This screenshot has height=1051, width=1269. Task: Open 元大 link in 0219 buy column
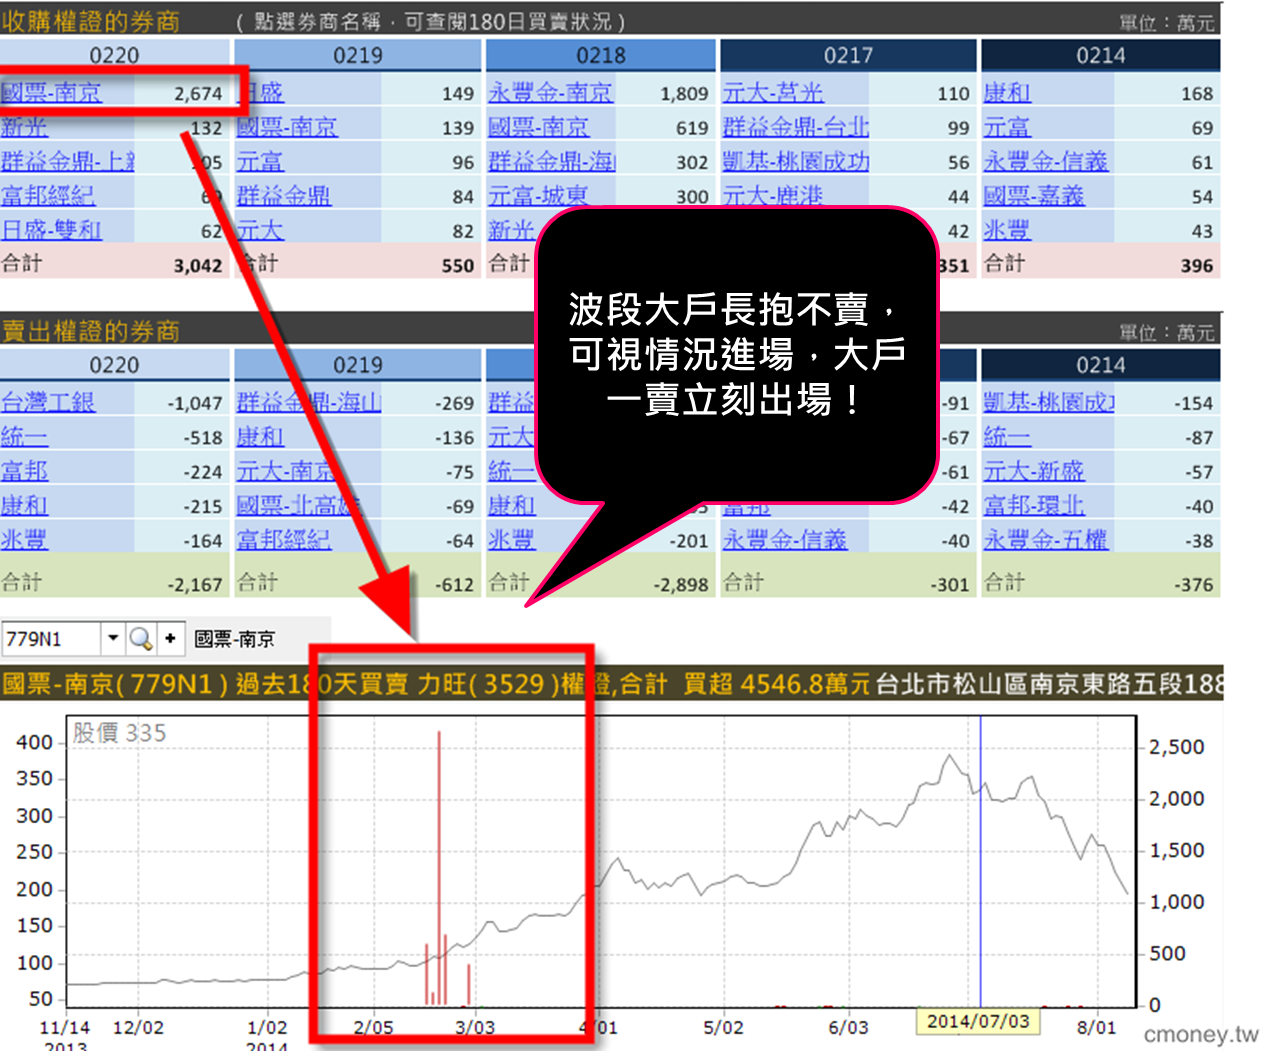point(260,230)
